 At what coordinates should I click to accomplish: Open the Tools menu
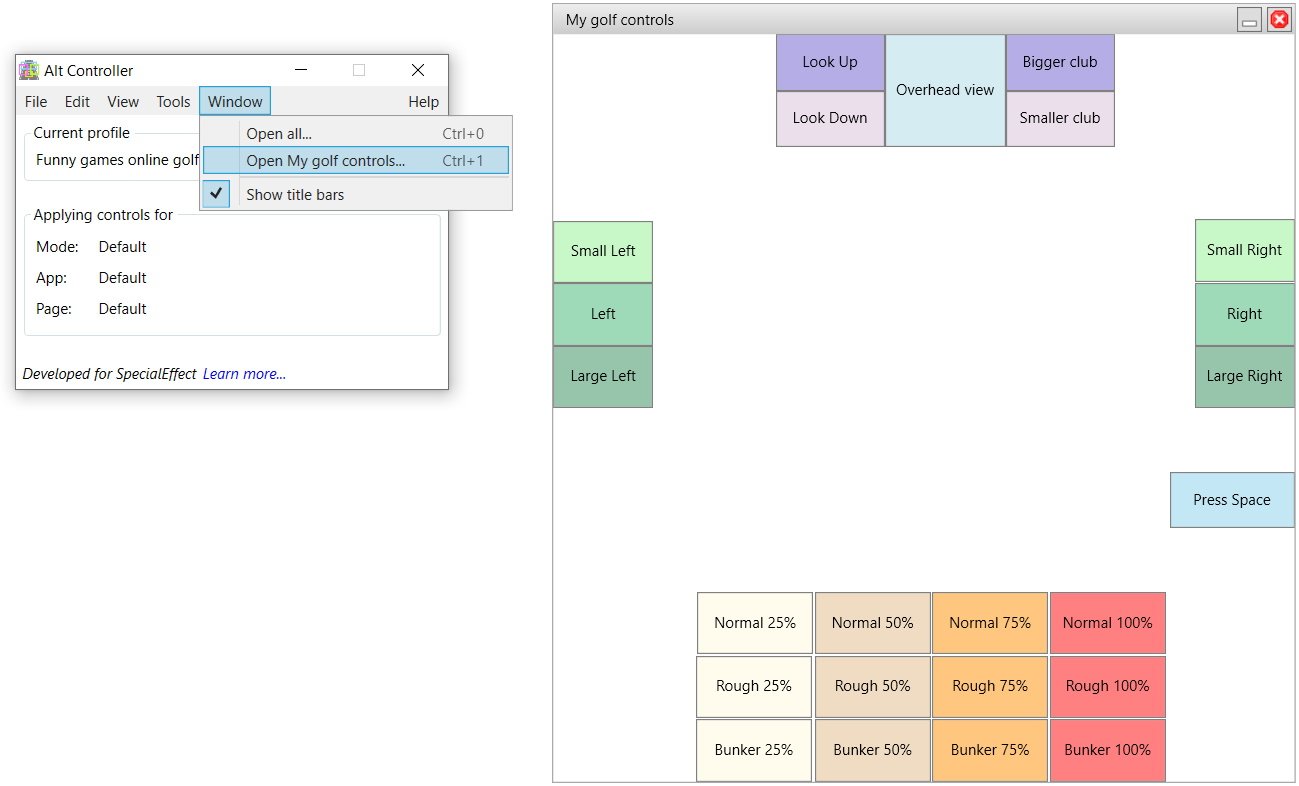pyautogui.click(x=172, y=101)
